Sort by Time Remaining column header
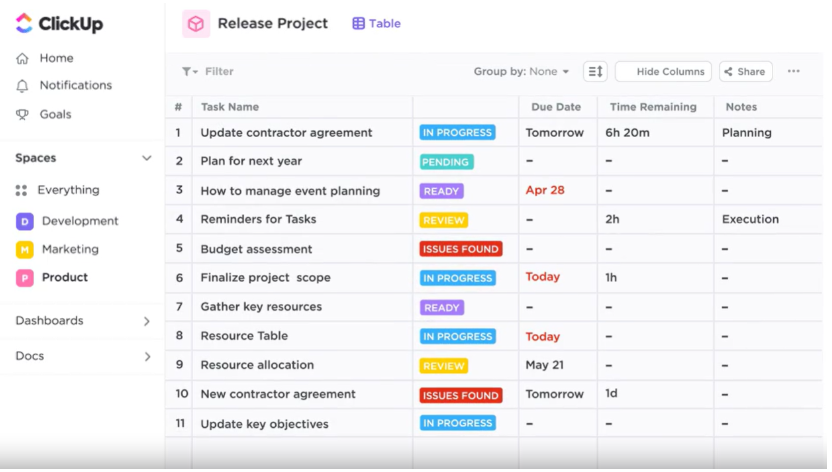This screenshot has width=832, height=472. coord(653,107)
